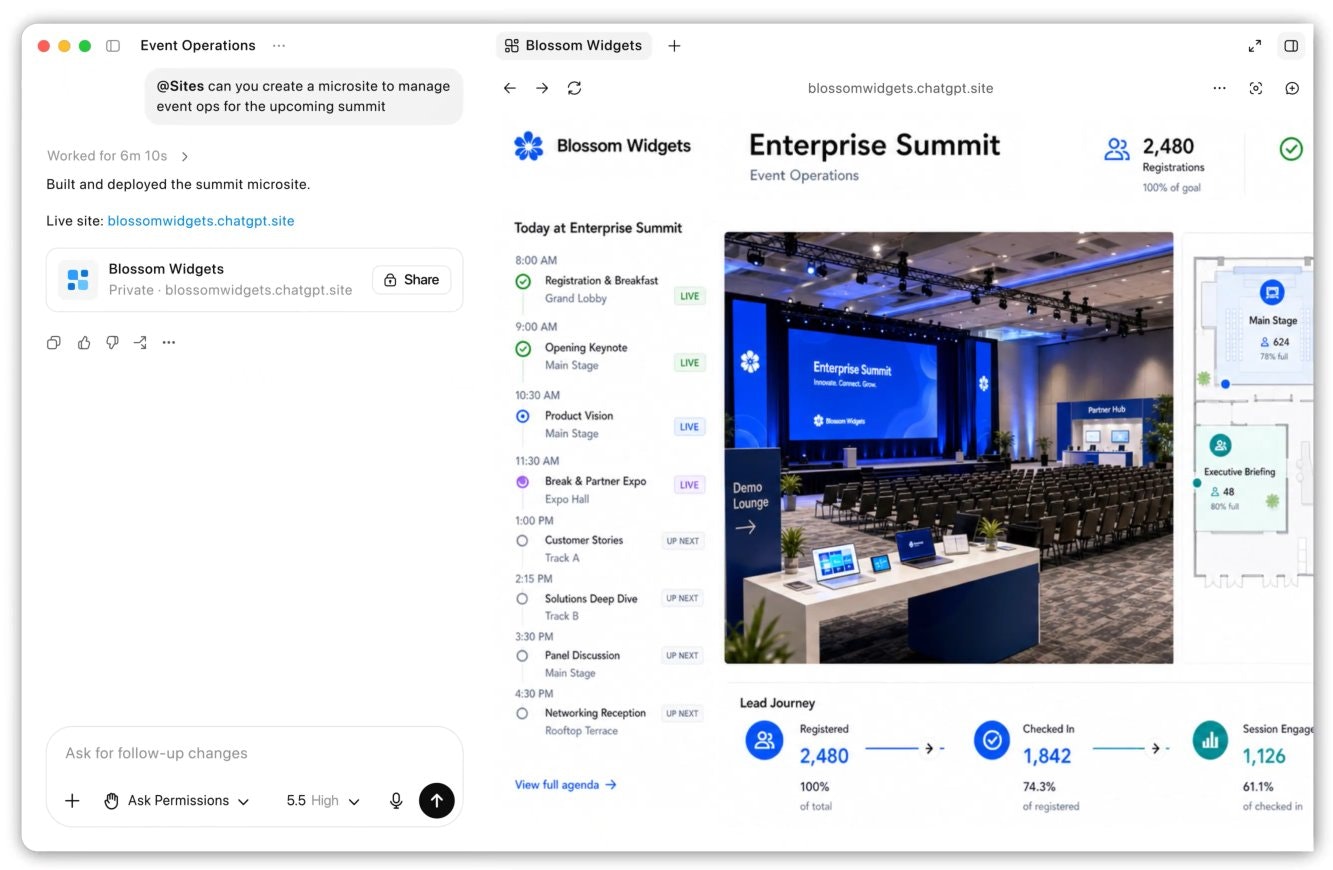Viewport: 1333px width, 870px height.
Task: Open the Blossom Widgets site card
Action: (x=254, y=280)
